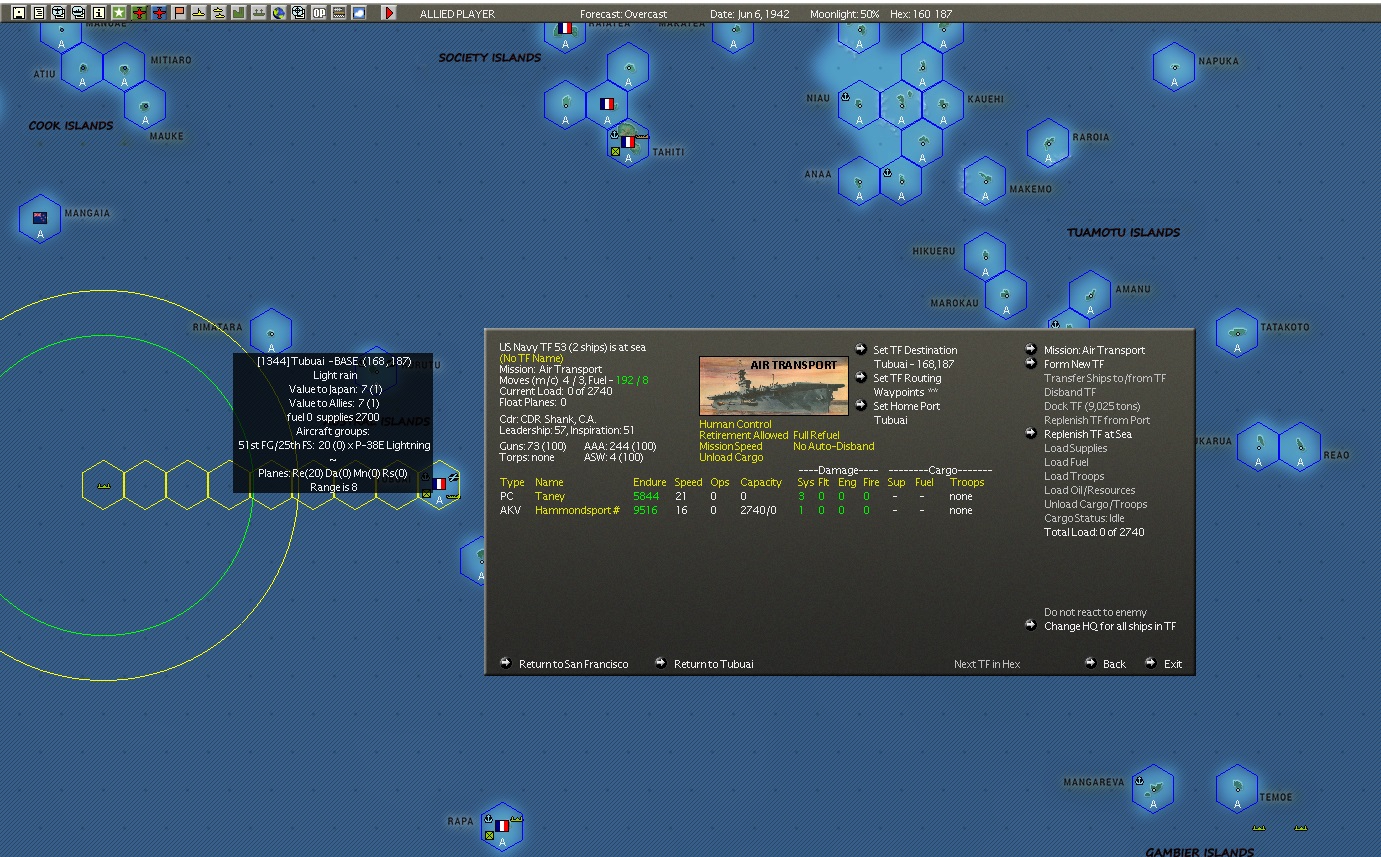The height and width of the screenshot is (857, 1381).
Task: Click Disband TF option
Action: pos(1070,392)
